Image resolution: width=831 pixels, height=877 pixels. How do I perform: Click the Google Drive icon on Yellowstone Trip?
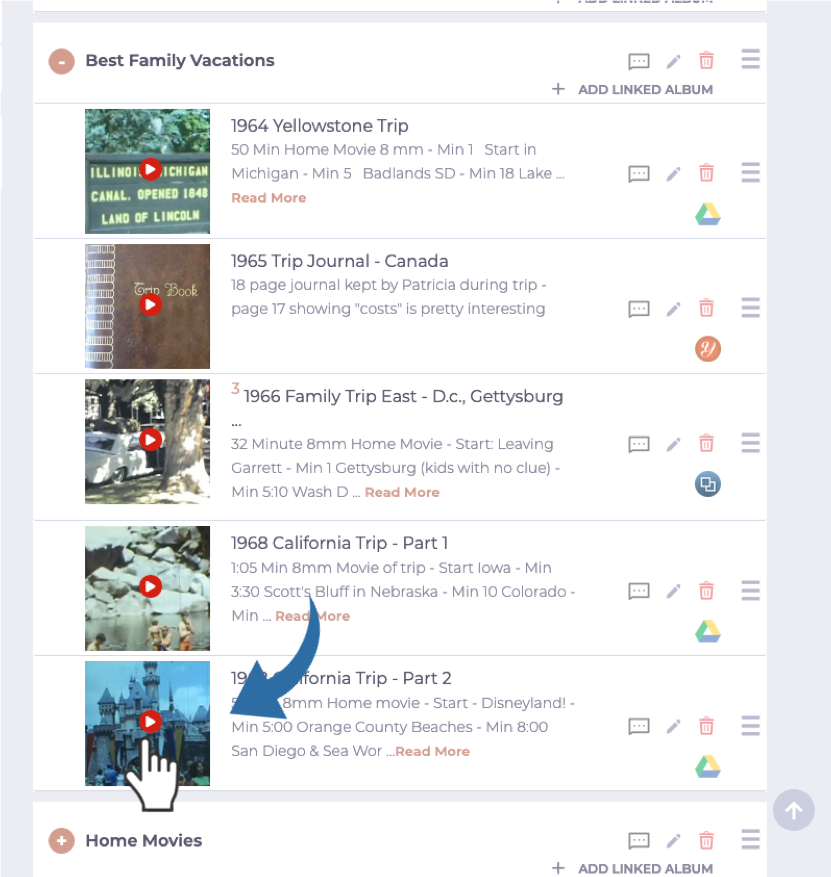[707, 214]
